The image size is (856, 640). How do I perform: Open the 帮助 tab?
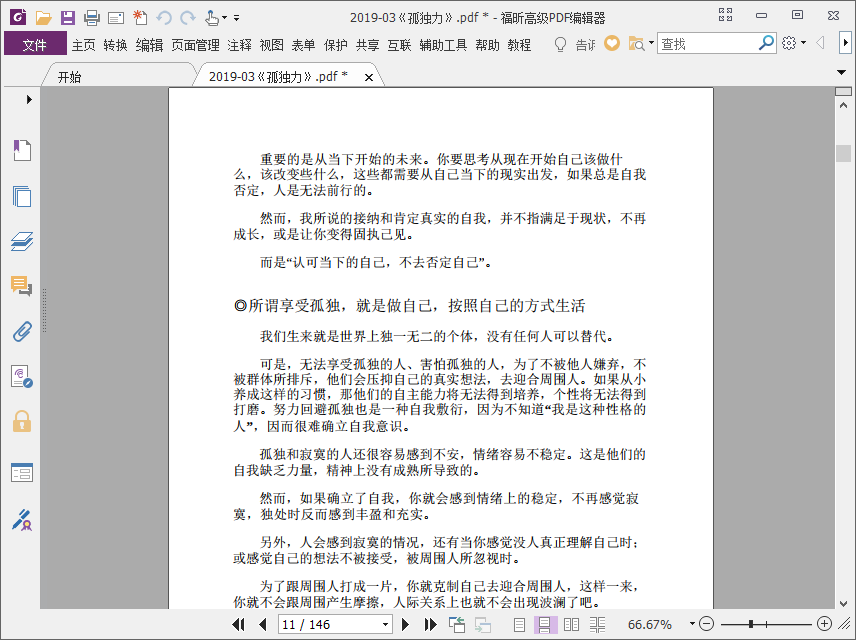point(487,45)
